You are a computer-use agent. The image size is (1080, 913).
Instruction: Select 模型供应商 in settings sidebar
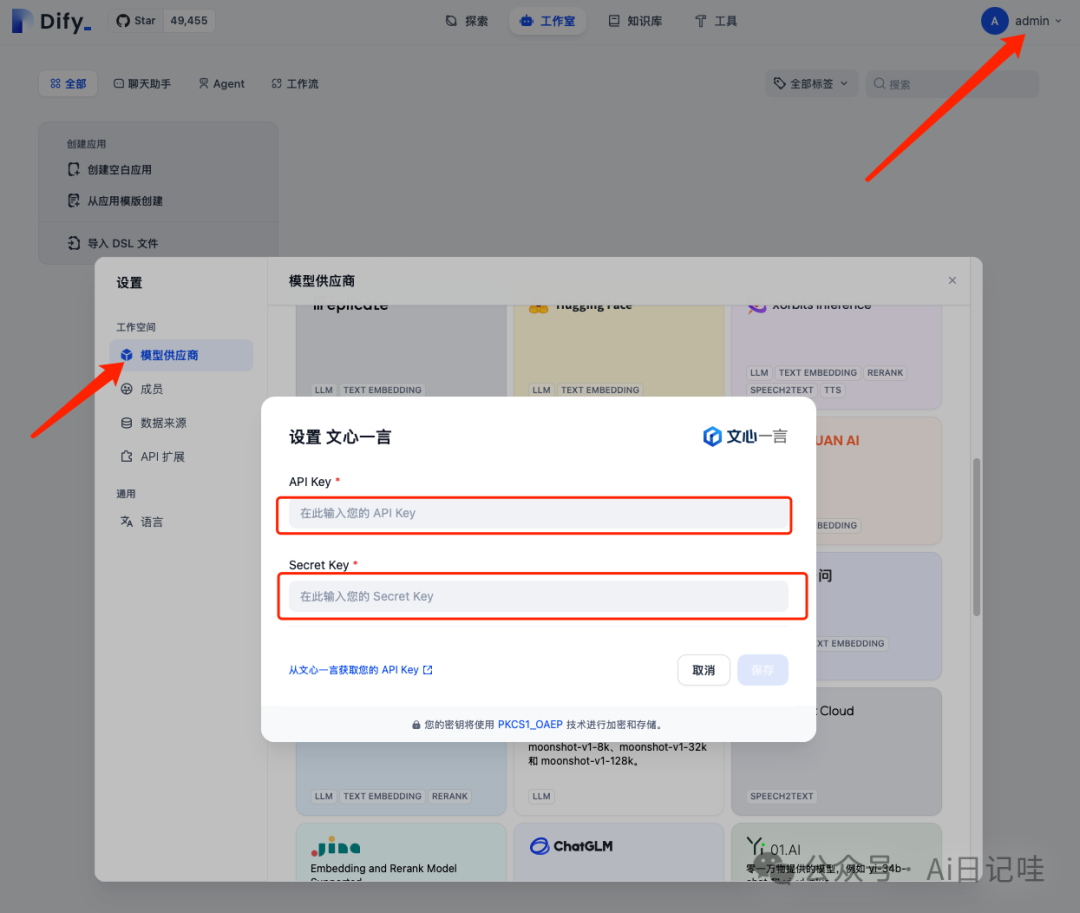click(181, 355)
